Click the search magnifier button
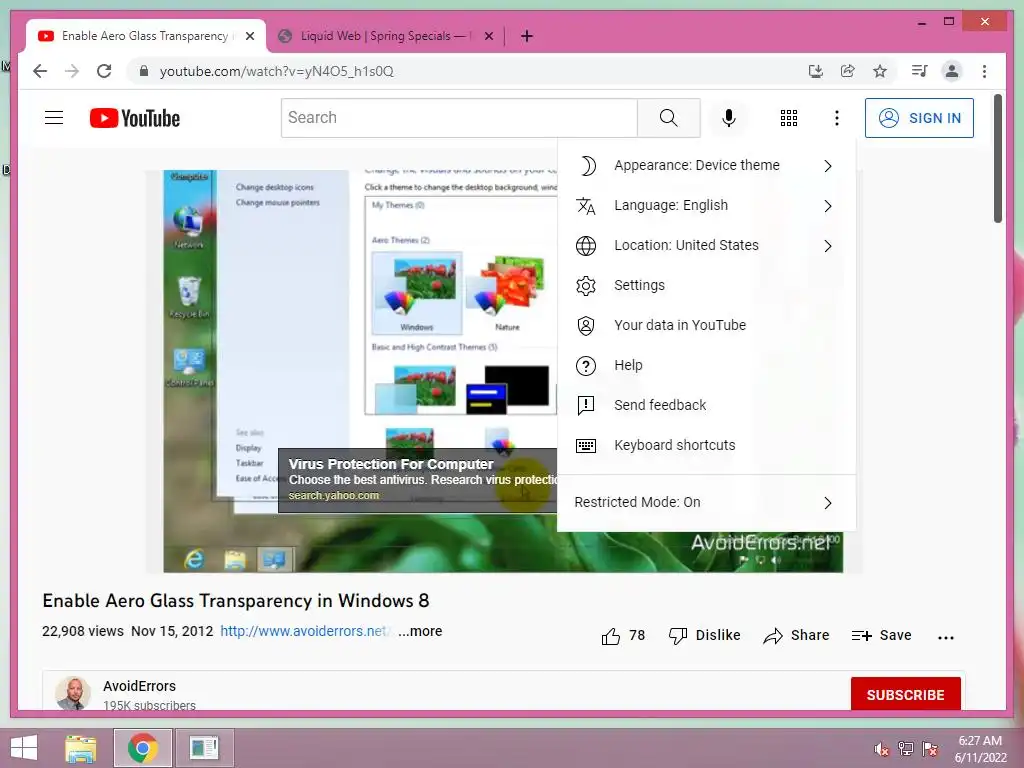 668,118
